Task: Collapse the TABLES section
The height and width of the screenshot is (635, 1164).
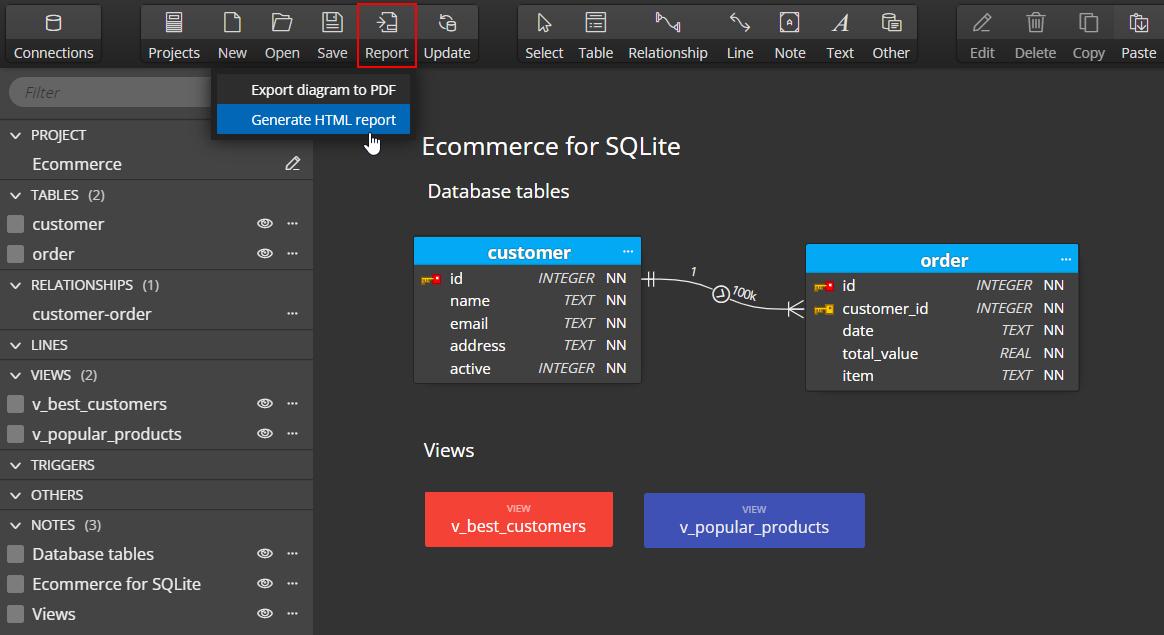Action: coord(15,195)
